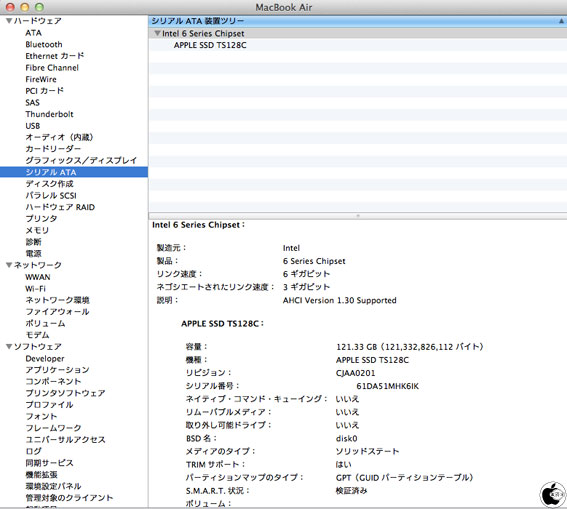Select モデム entry
Image resolution: width=567 pixels, height=509 pixels.
[x=37, y=335]
